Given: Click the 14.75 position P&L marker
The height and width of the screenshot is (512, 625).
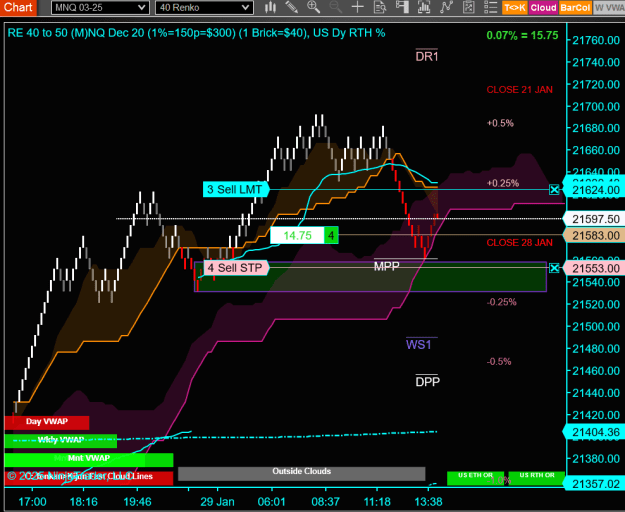Looking at the screenshot, I should pyautogui.click(x=297, y=235).
